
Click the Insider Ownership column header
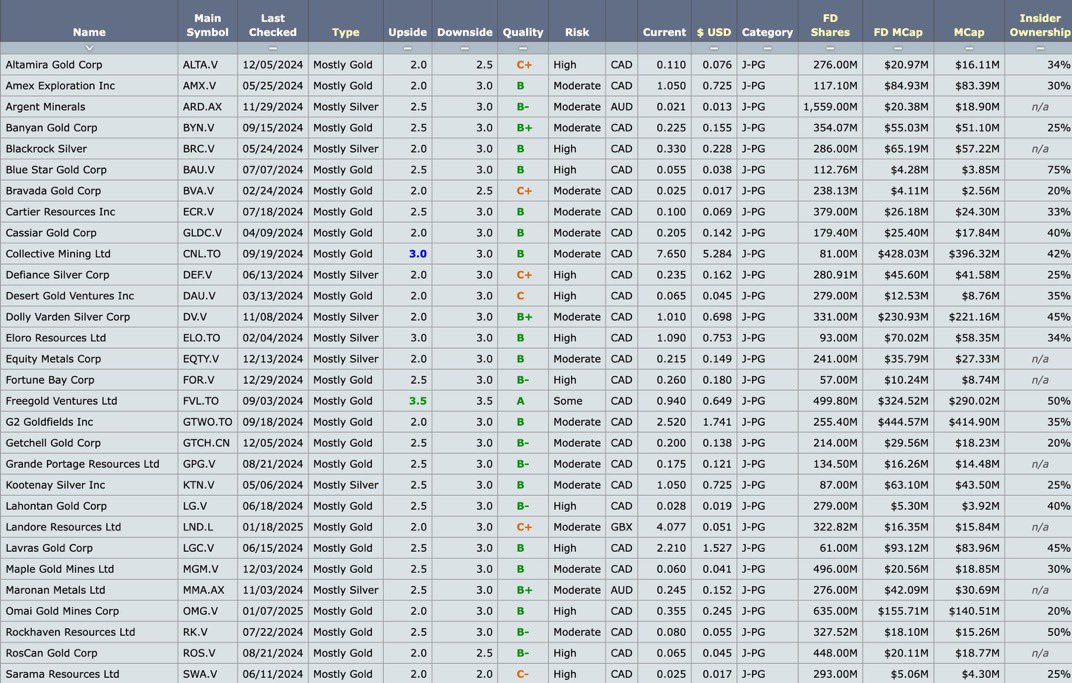(1040, 25)
